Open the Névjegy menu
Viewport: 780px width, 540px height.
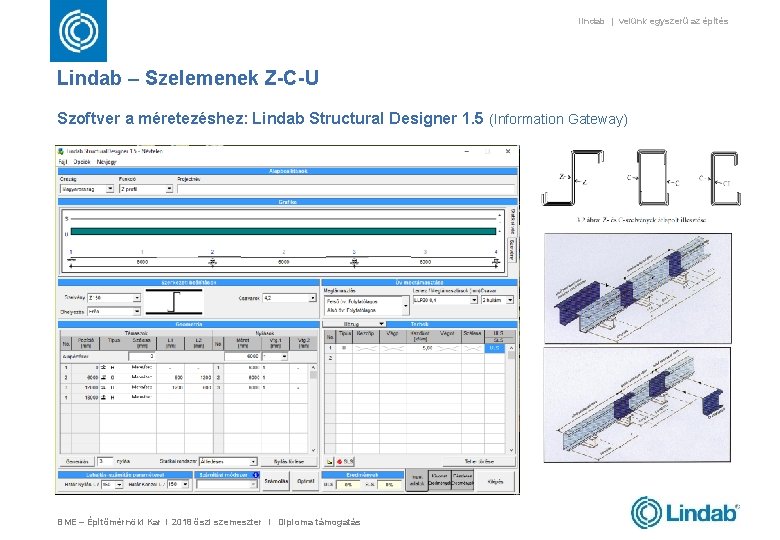coord(106,162)
